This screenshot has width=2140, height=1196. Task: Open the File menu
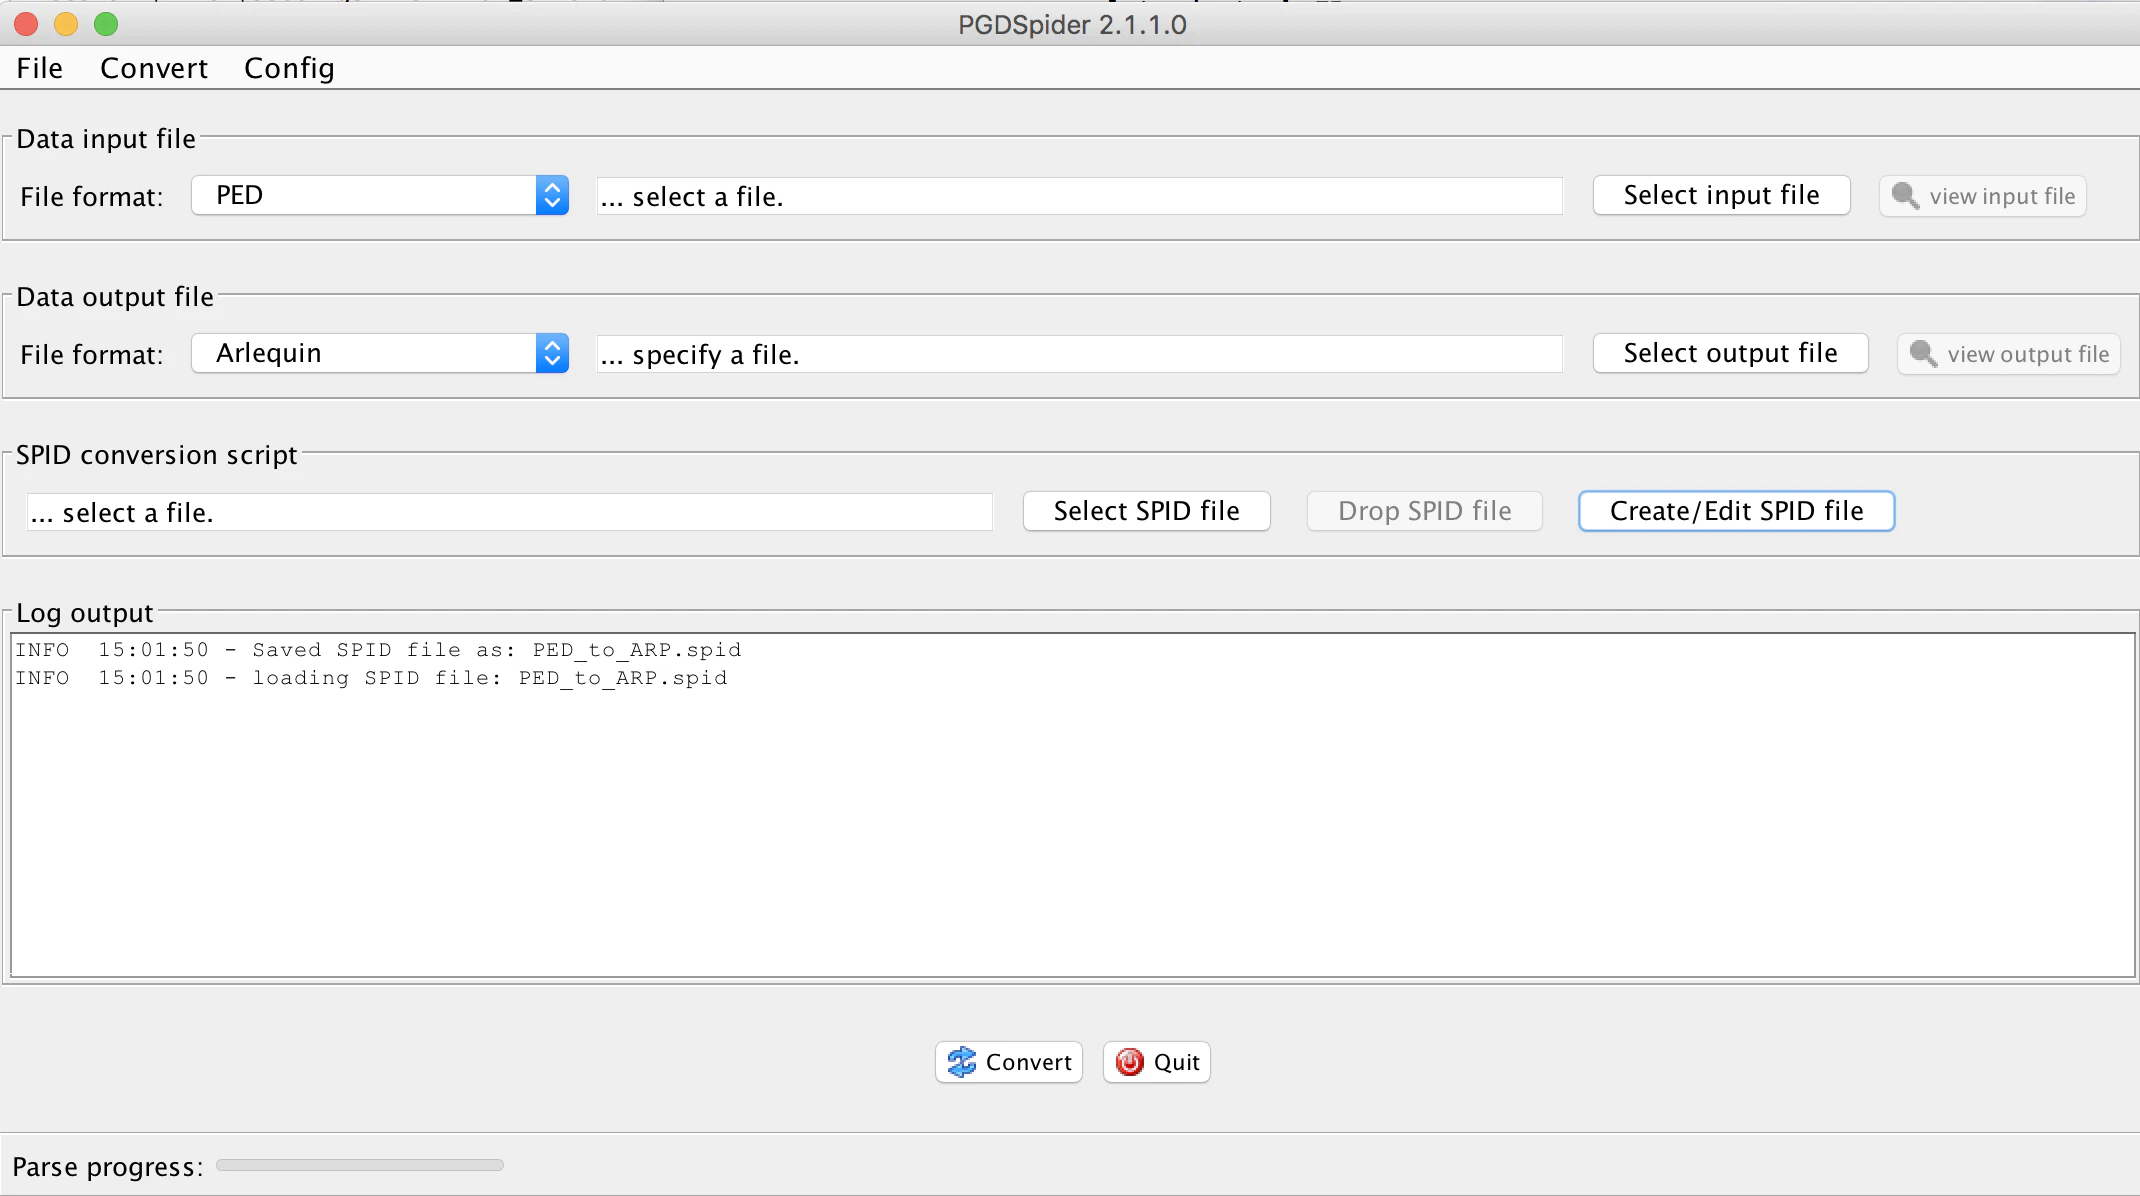click(x=40, y=68)
